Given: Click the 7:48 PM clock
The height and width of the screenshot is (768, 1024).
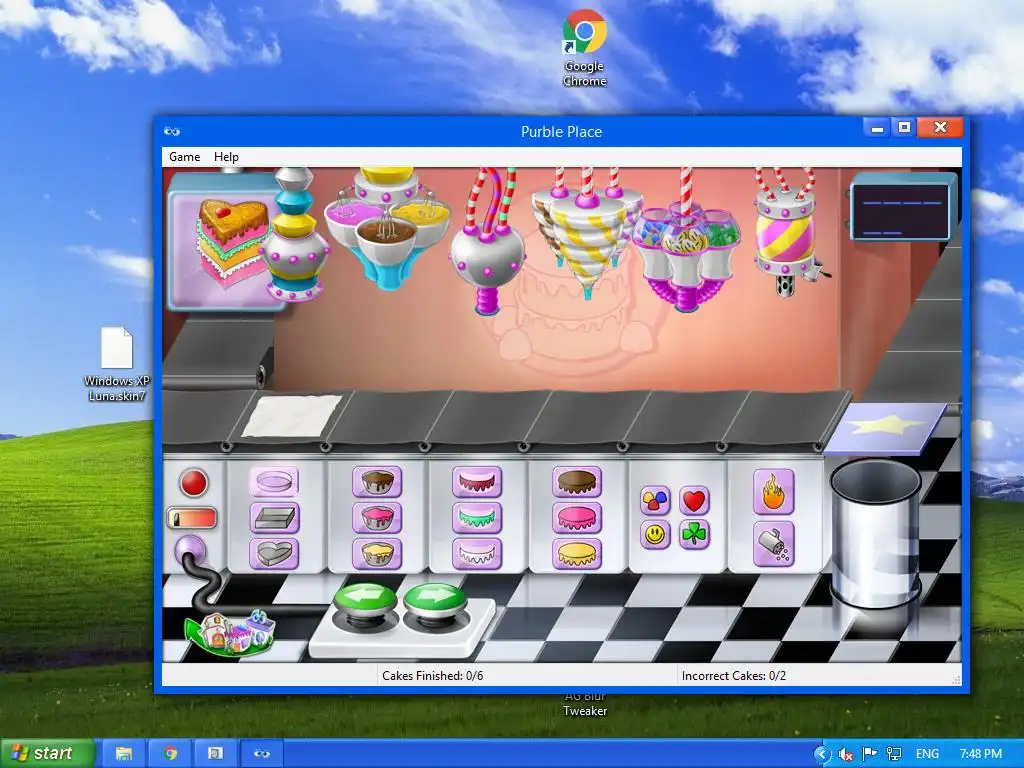Looking at the screenshot, I should click(x=981, y=754).
